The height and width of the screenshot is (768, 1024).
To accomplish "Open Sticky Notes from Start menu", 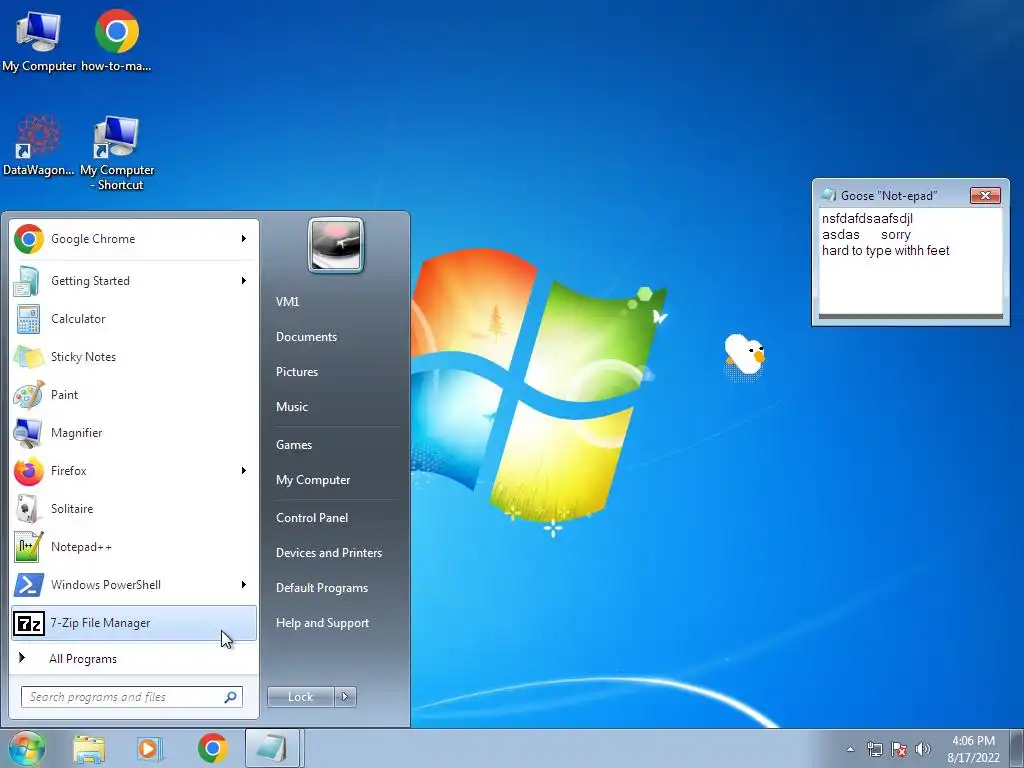I will (134, 357).
